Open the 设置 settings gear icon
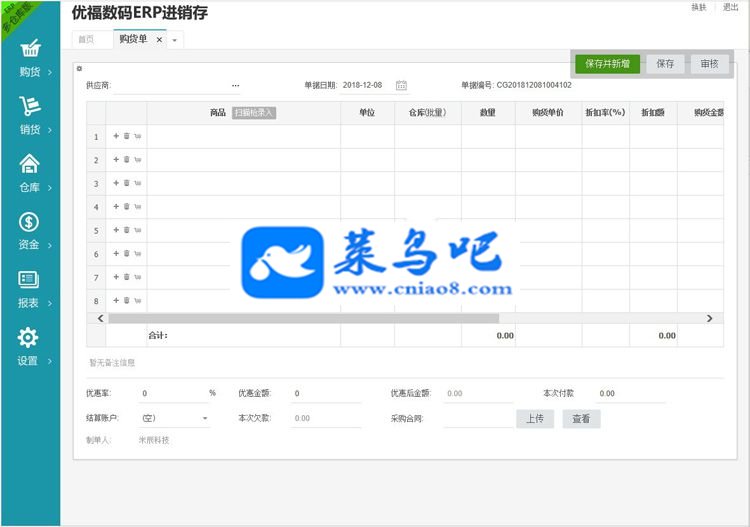750x527 pixels. (28, 338)
